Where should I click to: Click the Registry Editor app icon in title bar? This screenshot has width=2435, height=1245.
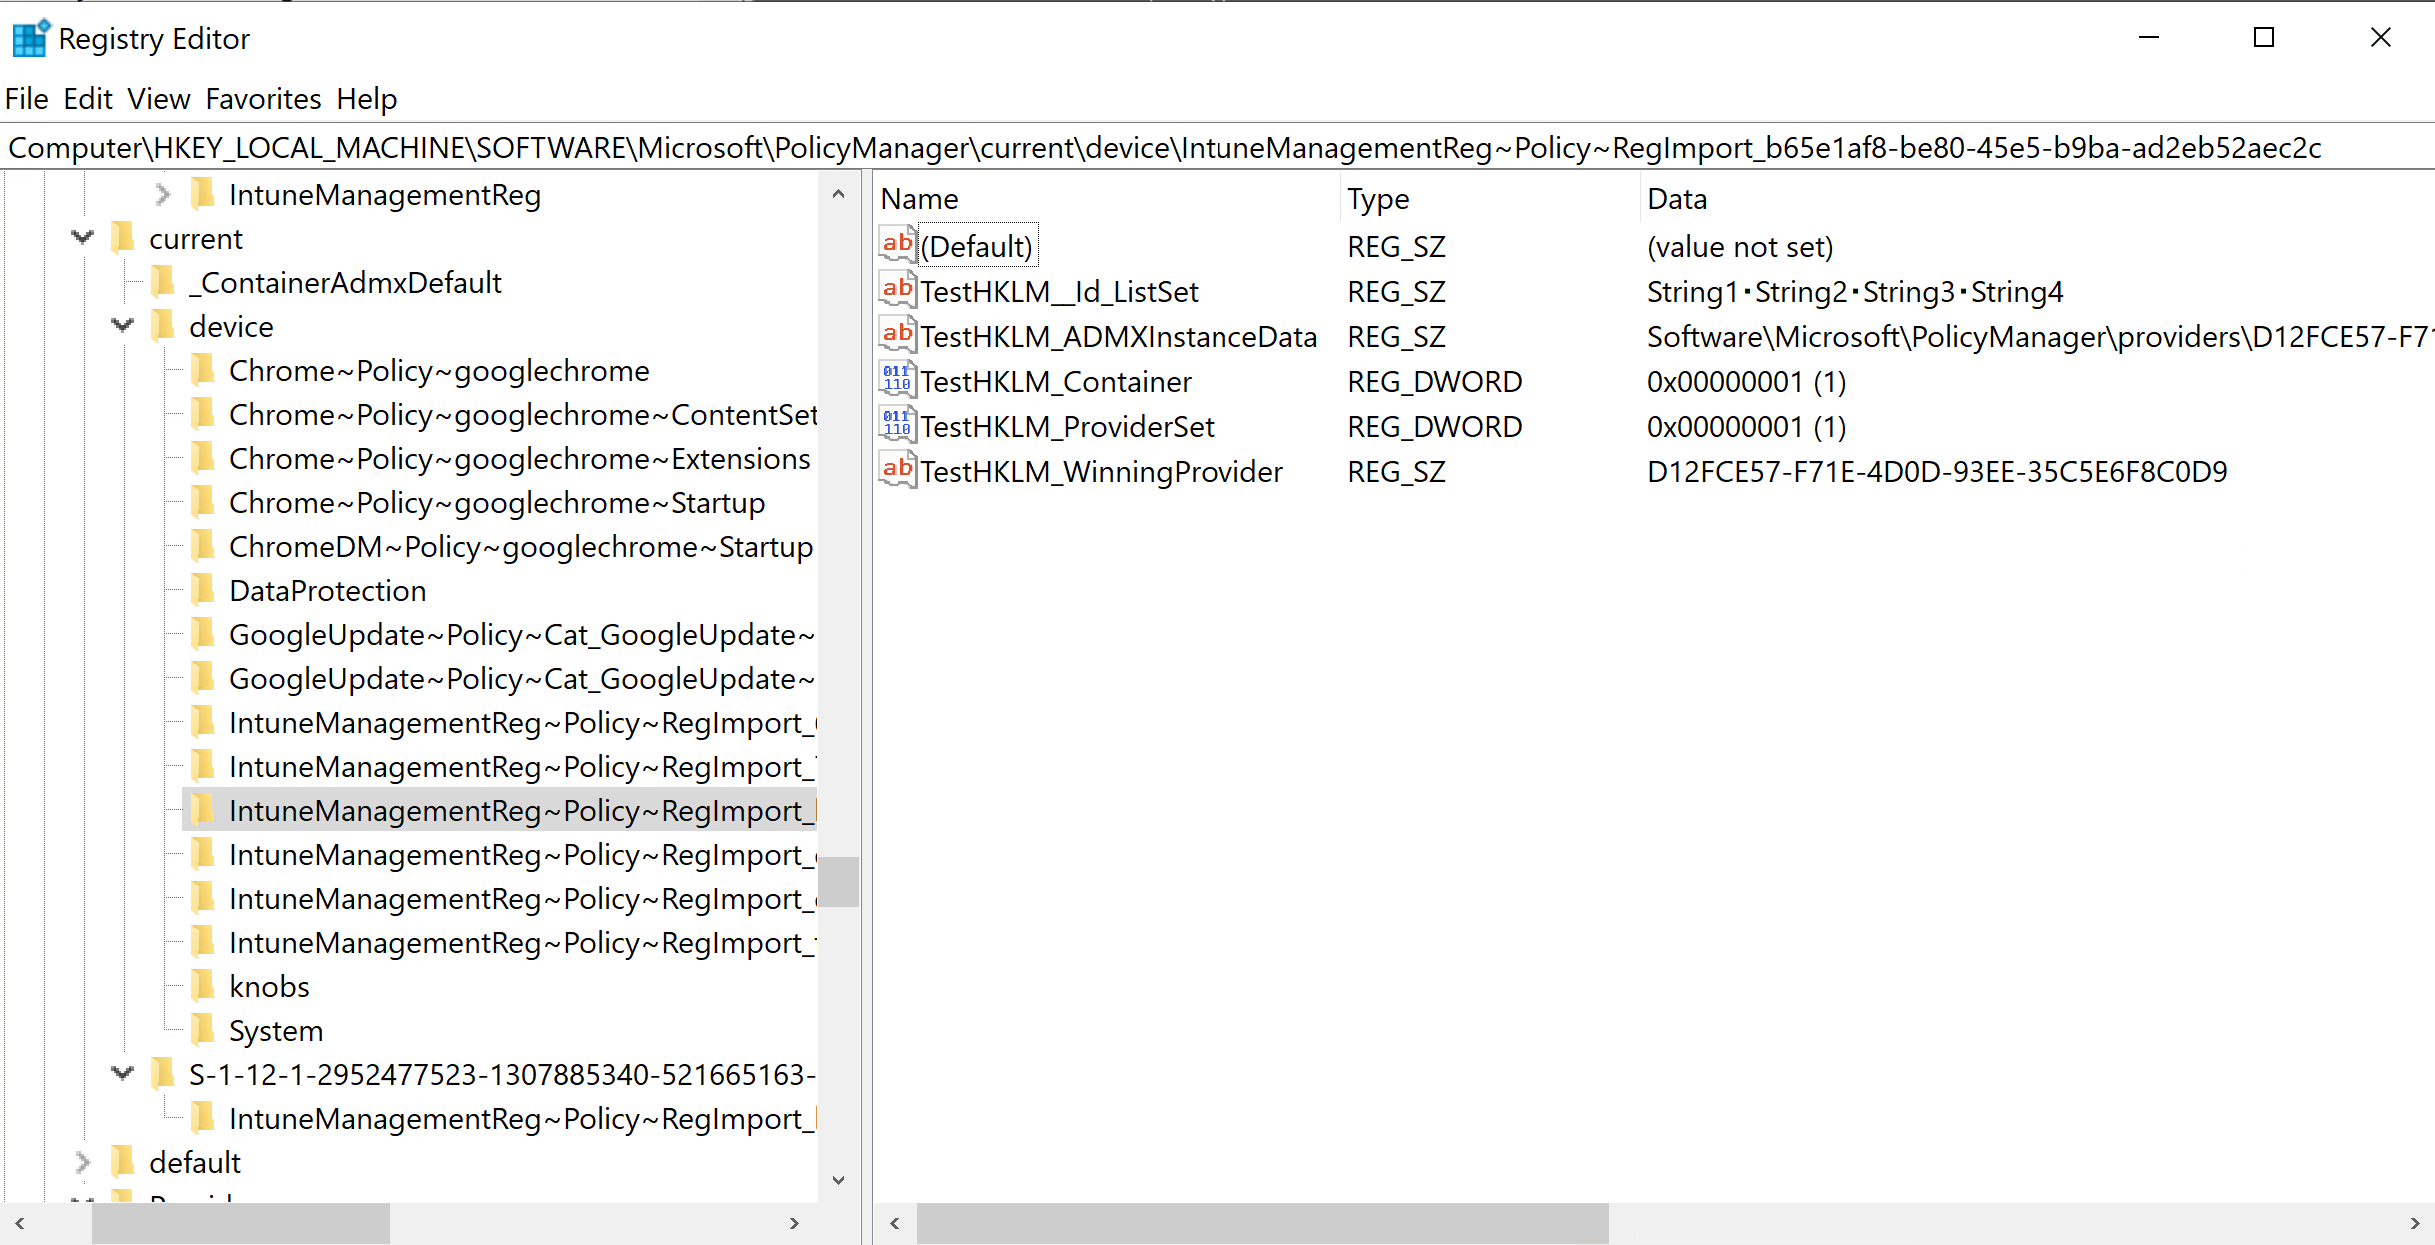pyautogui.click(x=30, y=38)
